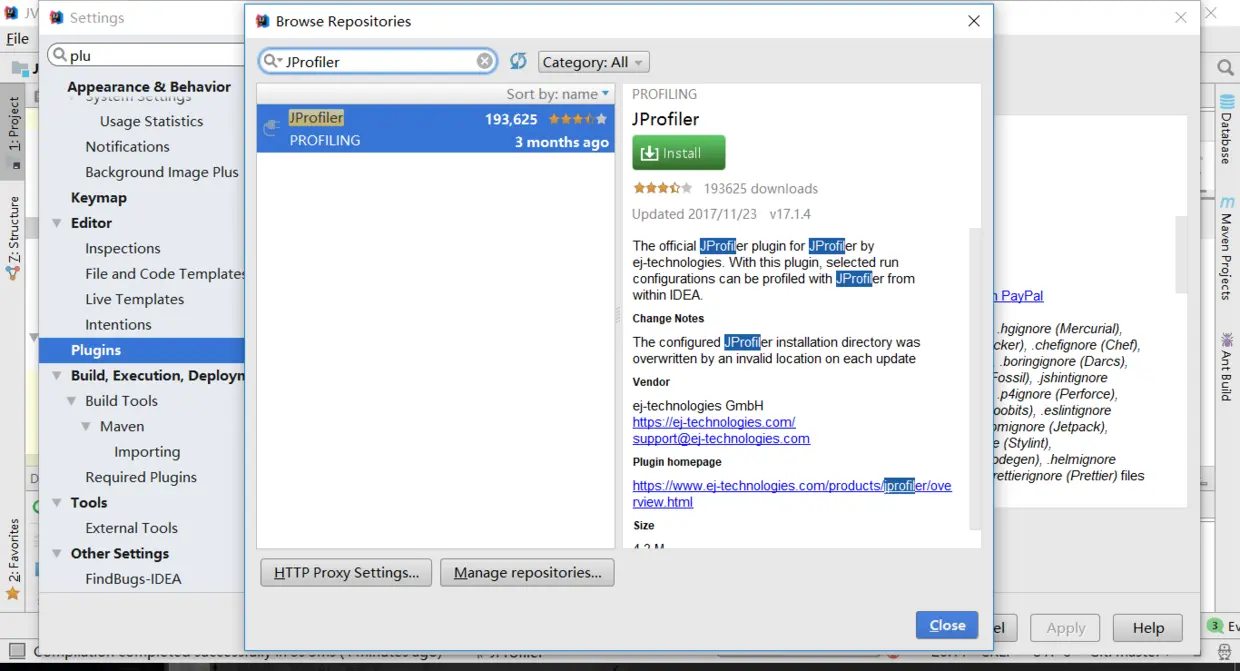The width and height of the screenshot is (1240, 671).
Task: Select Intentions under Editor
Action: click(118, 325)
